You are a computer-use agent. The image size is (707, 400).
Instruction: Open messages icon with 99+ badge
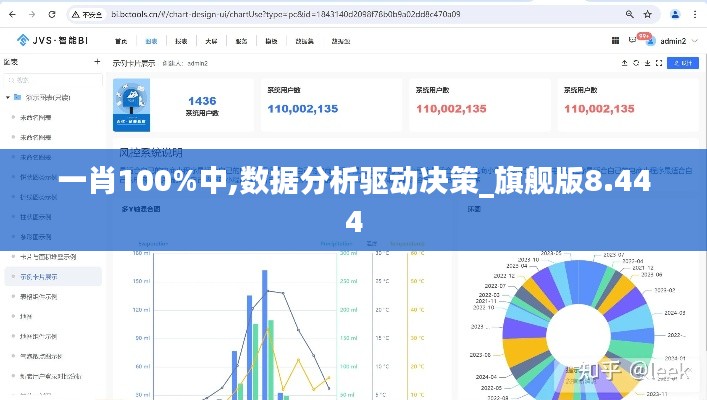[x=632, y=40]
